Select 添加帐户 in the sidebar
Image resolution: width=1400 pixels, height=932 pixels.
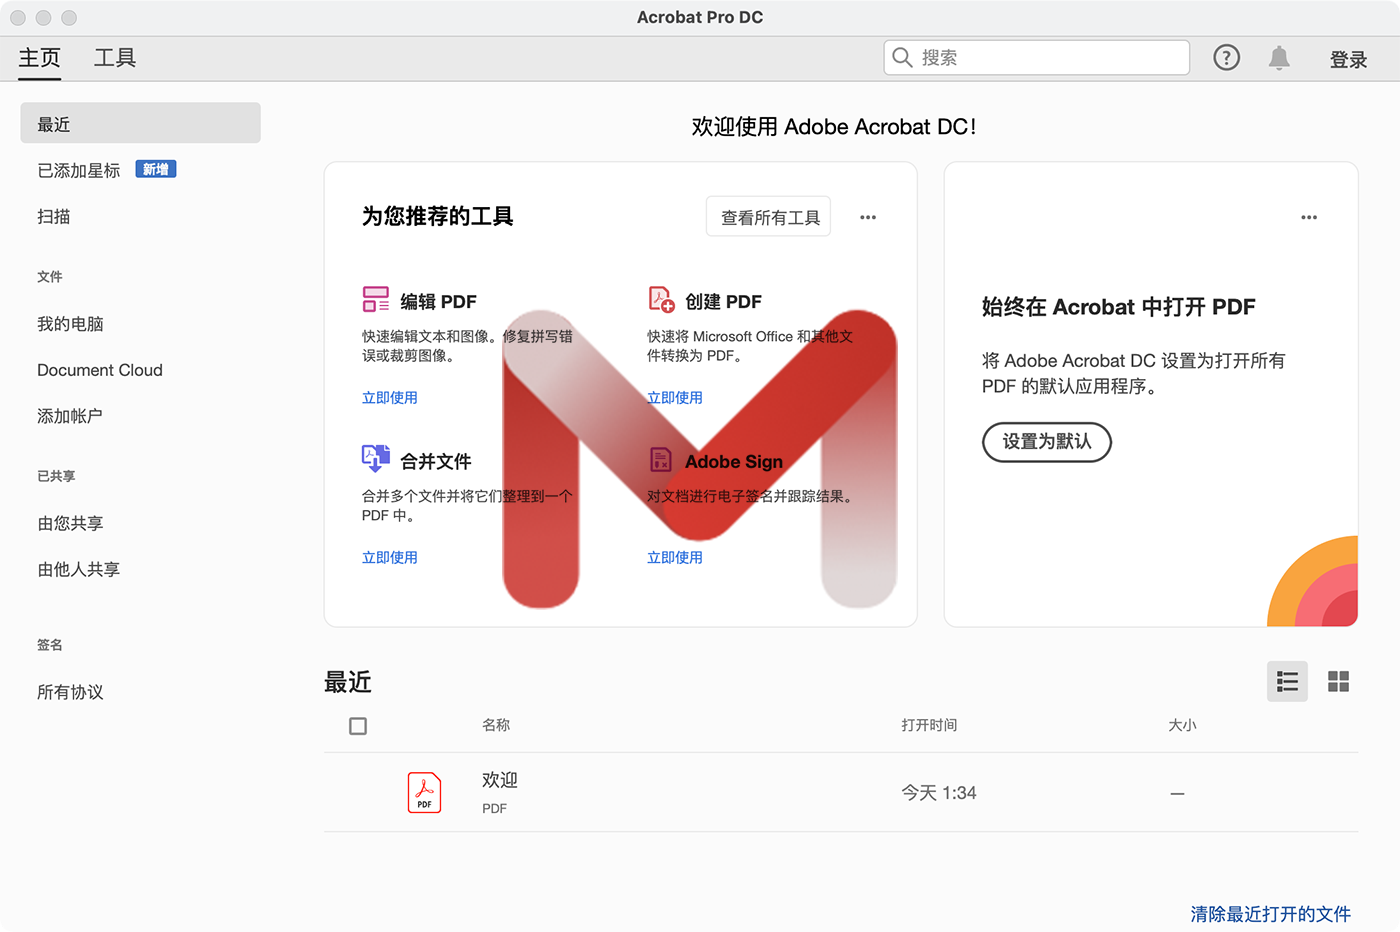click(x=70, y=416)
